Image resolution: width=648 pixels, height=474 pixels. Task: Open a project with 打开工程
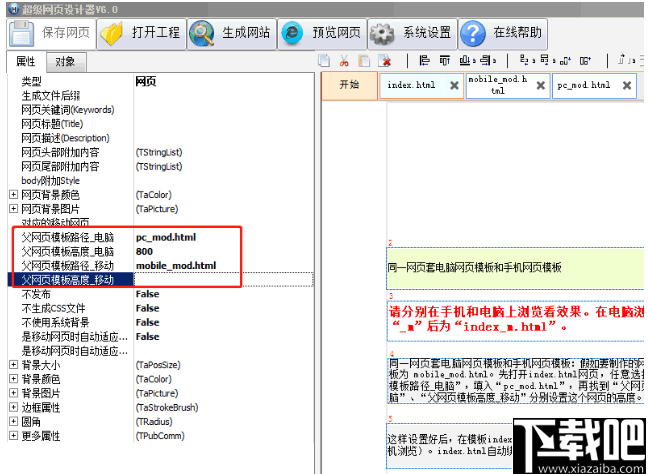pos(142,33)
